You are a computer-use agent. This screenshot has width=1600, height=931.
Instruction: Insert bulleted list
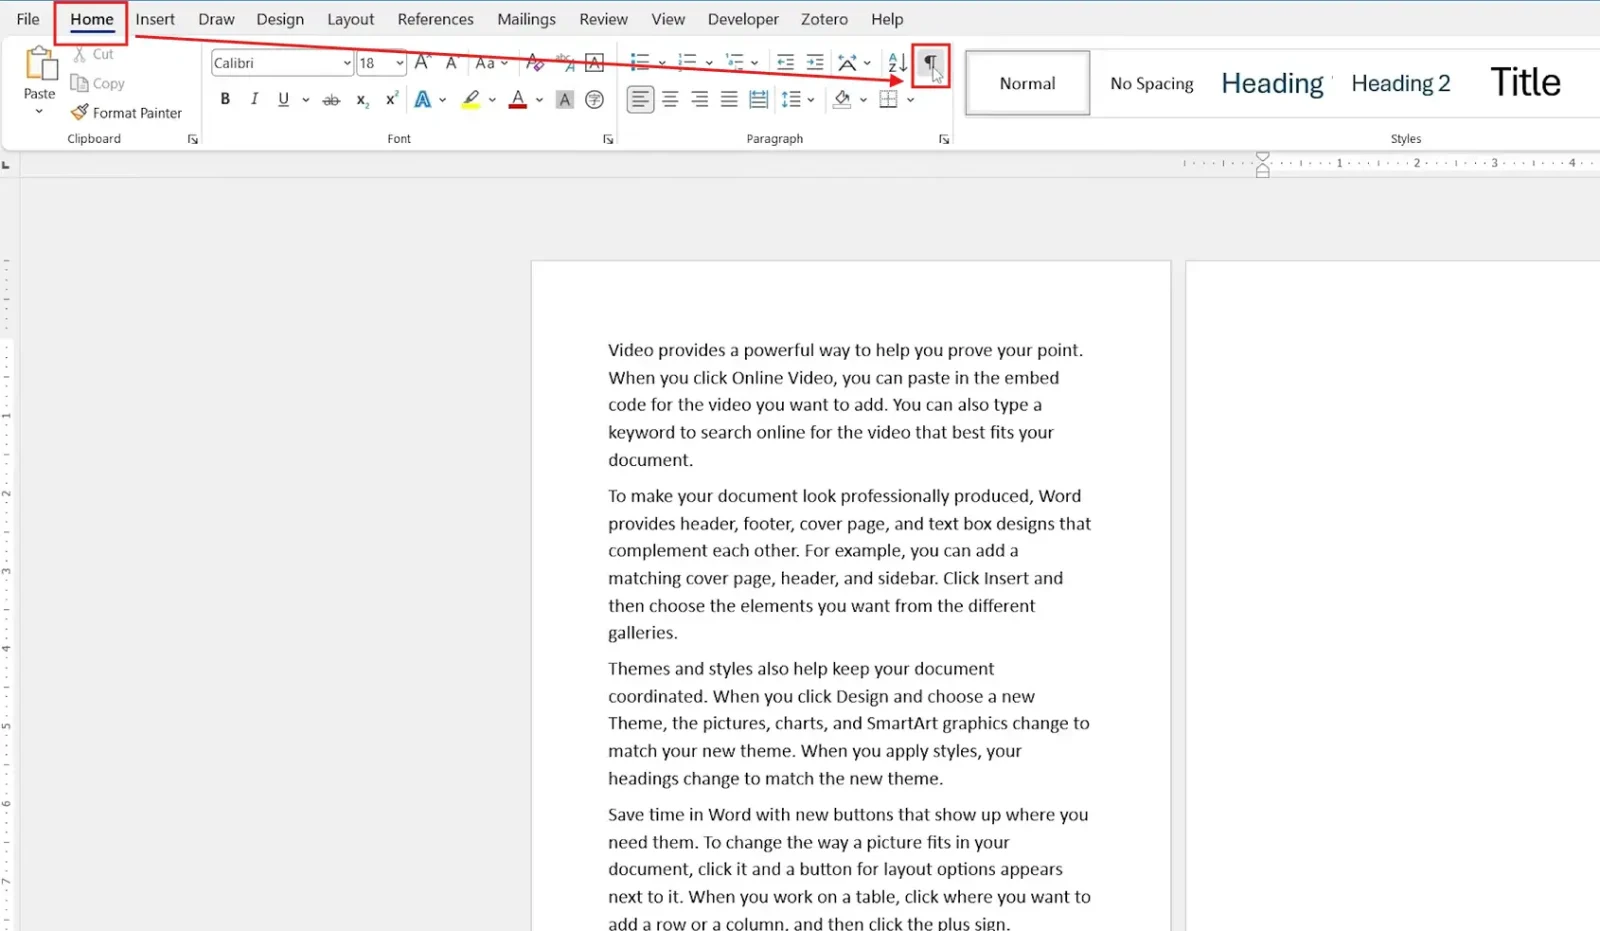pos(640,62)
